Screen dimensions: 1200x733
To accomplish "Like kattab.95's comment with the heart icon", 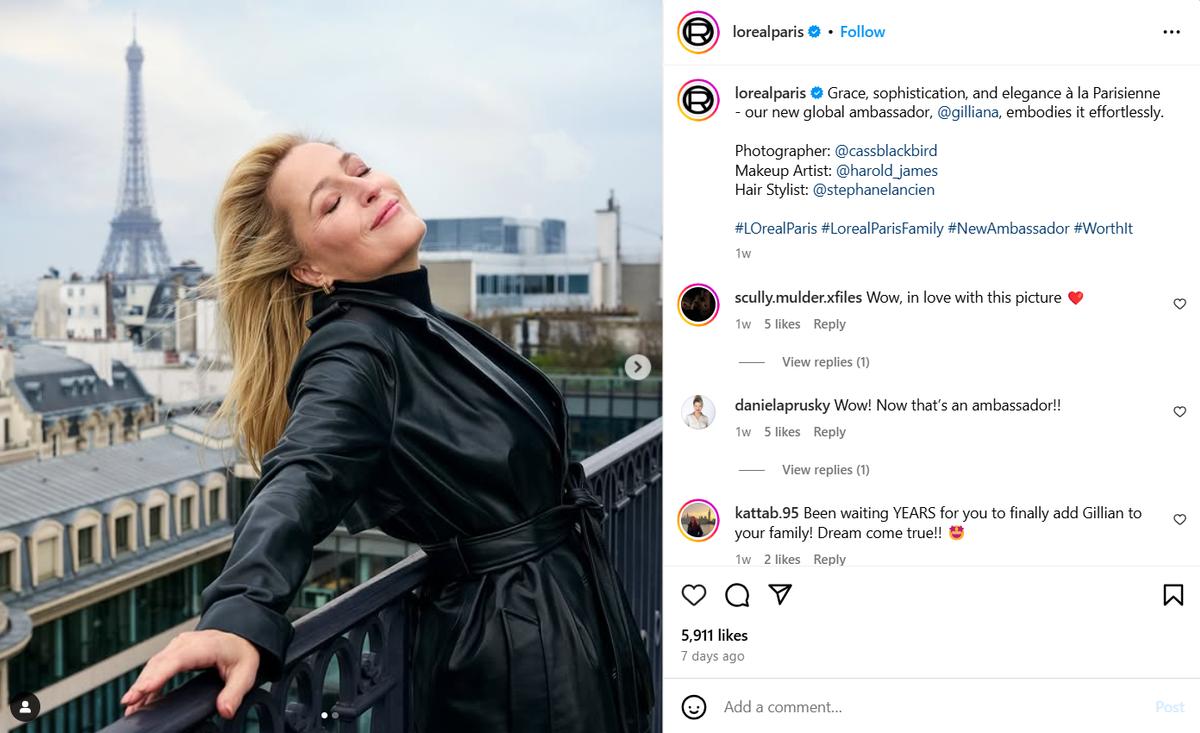I will tap(1180, 519).
